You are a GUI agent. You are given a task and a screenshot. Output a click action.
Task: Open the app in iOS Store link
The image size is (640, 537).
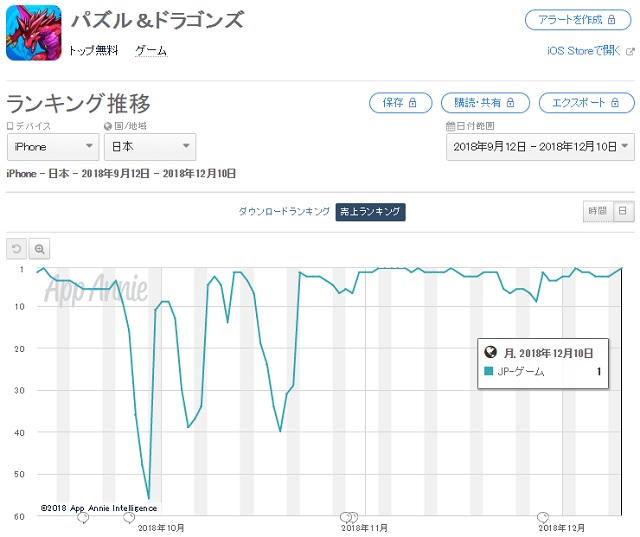point(583,51)
